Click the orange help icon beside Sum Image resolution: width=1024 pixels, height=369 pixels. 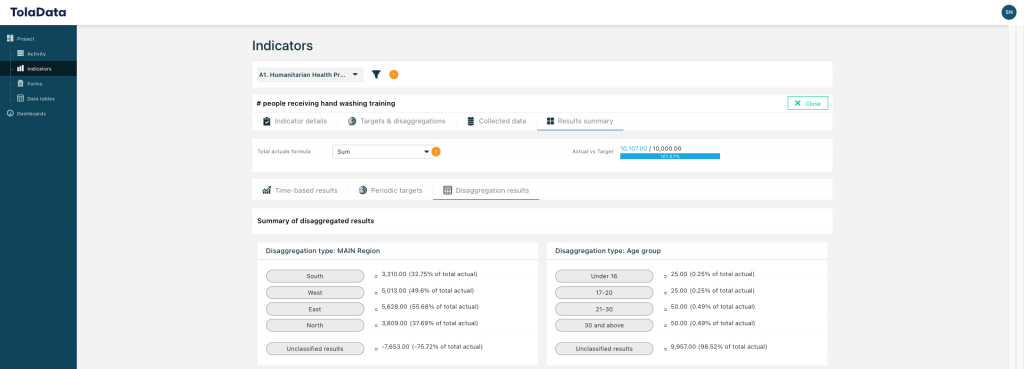click(436, 152)
